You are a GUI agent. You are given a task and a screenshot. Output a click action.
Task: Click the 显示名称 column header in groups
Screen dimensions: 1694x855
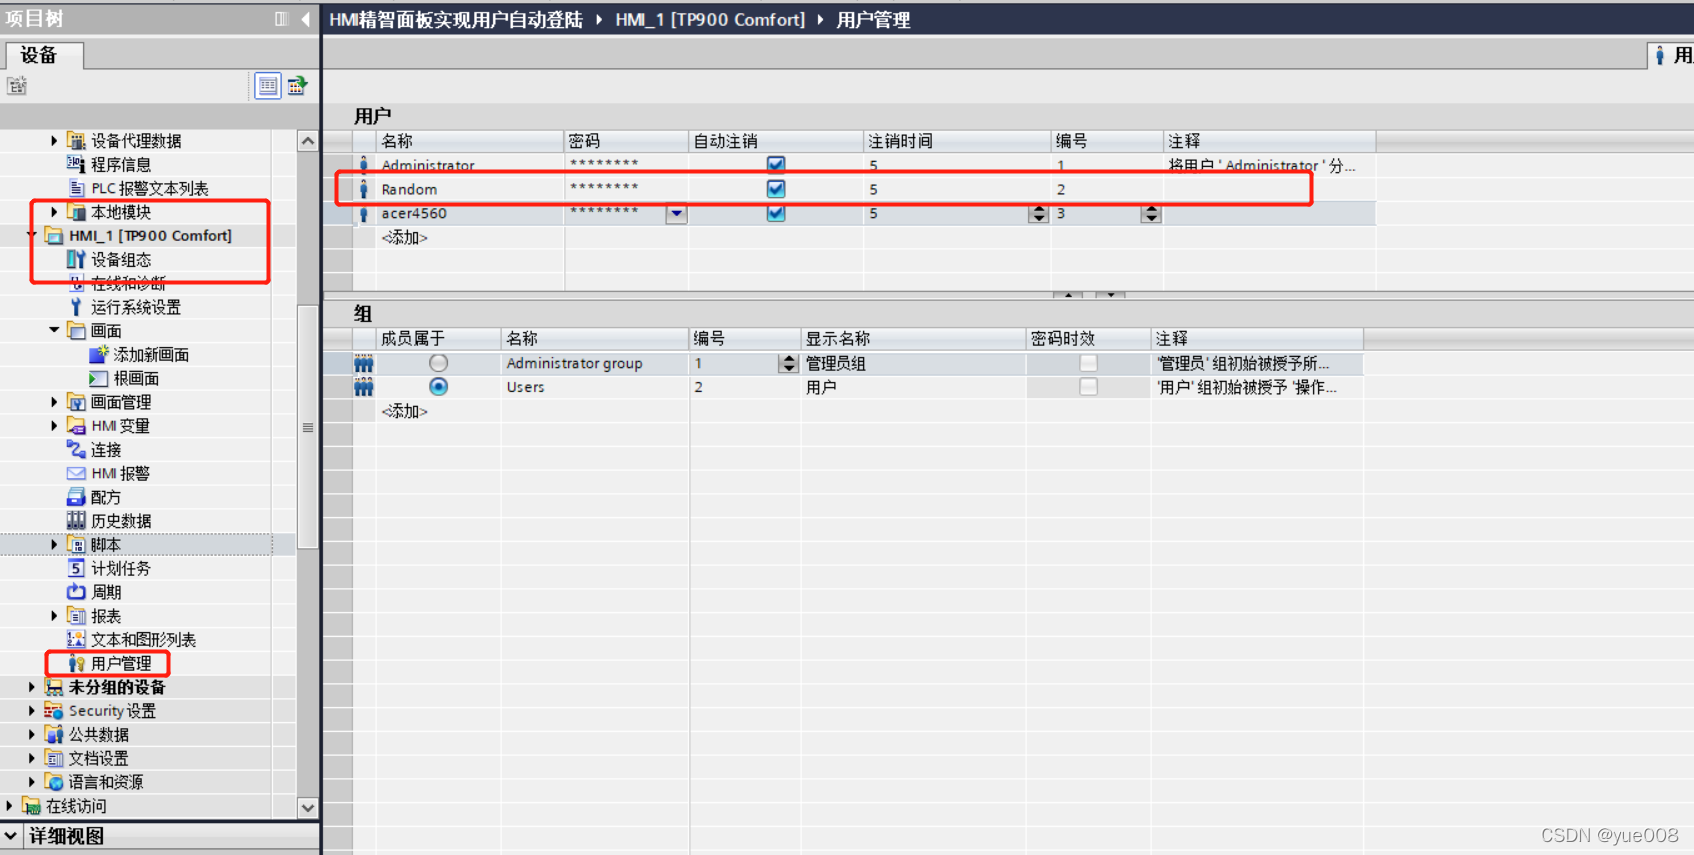tap(913, 339)
